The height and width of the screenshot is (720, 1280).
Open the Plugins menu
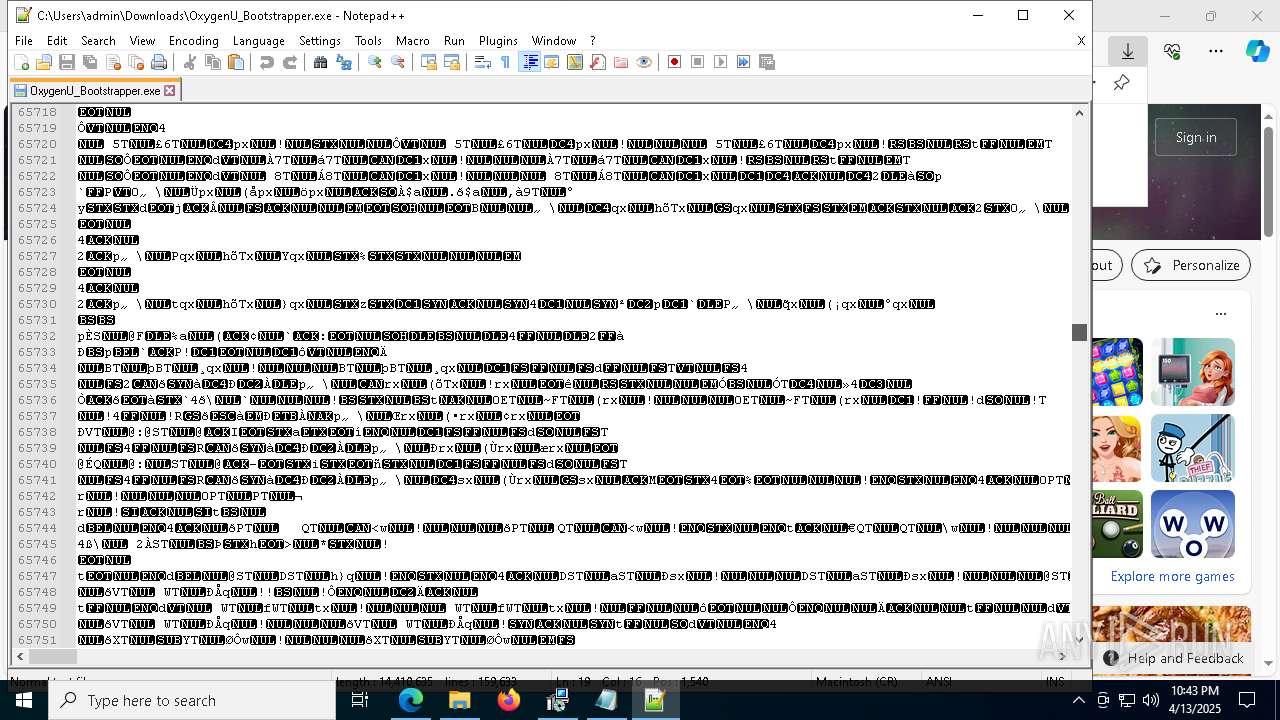[x=498, y=41]
